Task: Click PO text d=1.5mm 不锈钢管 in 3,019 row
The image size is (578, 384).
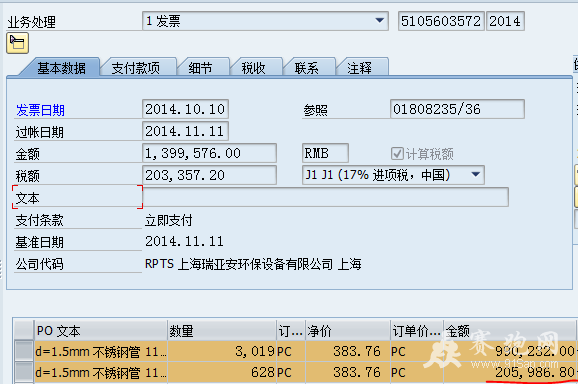Action: pos(100,351)
